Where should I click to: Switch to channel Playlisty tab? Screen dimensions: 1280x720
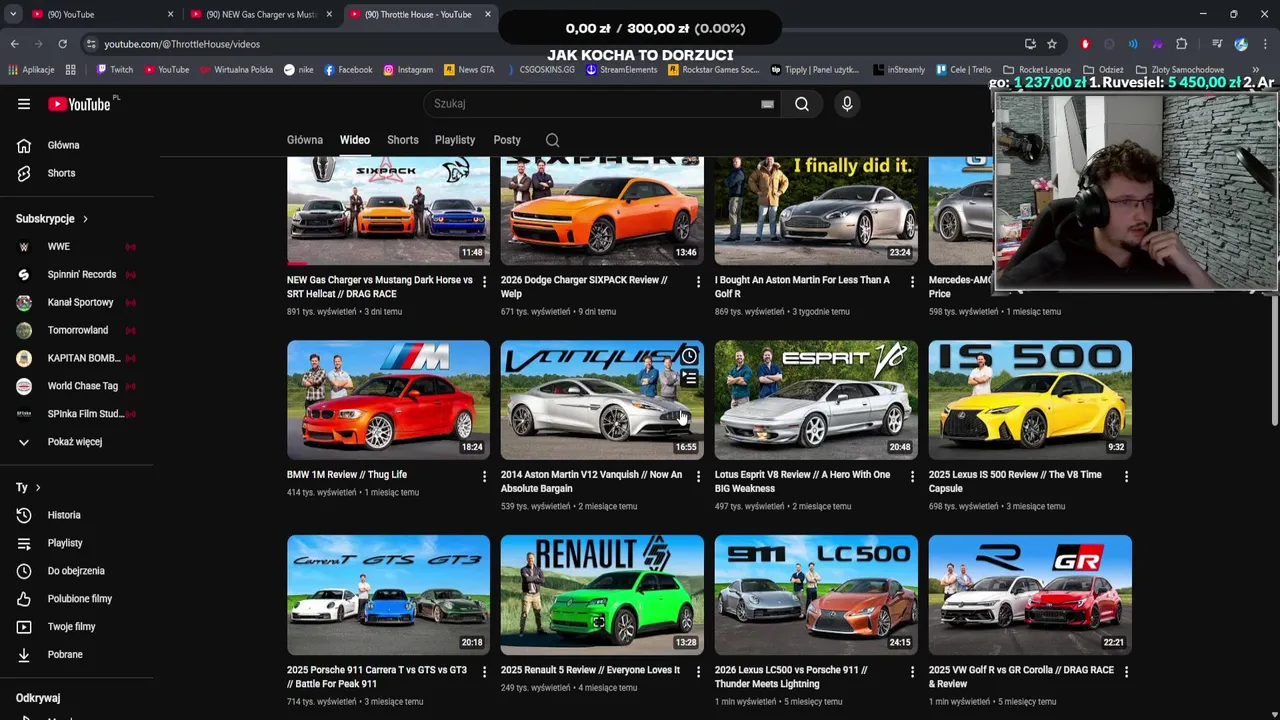click(455, 140)
